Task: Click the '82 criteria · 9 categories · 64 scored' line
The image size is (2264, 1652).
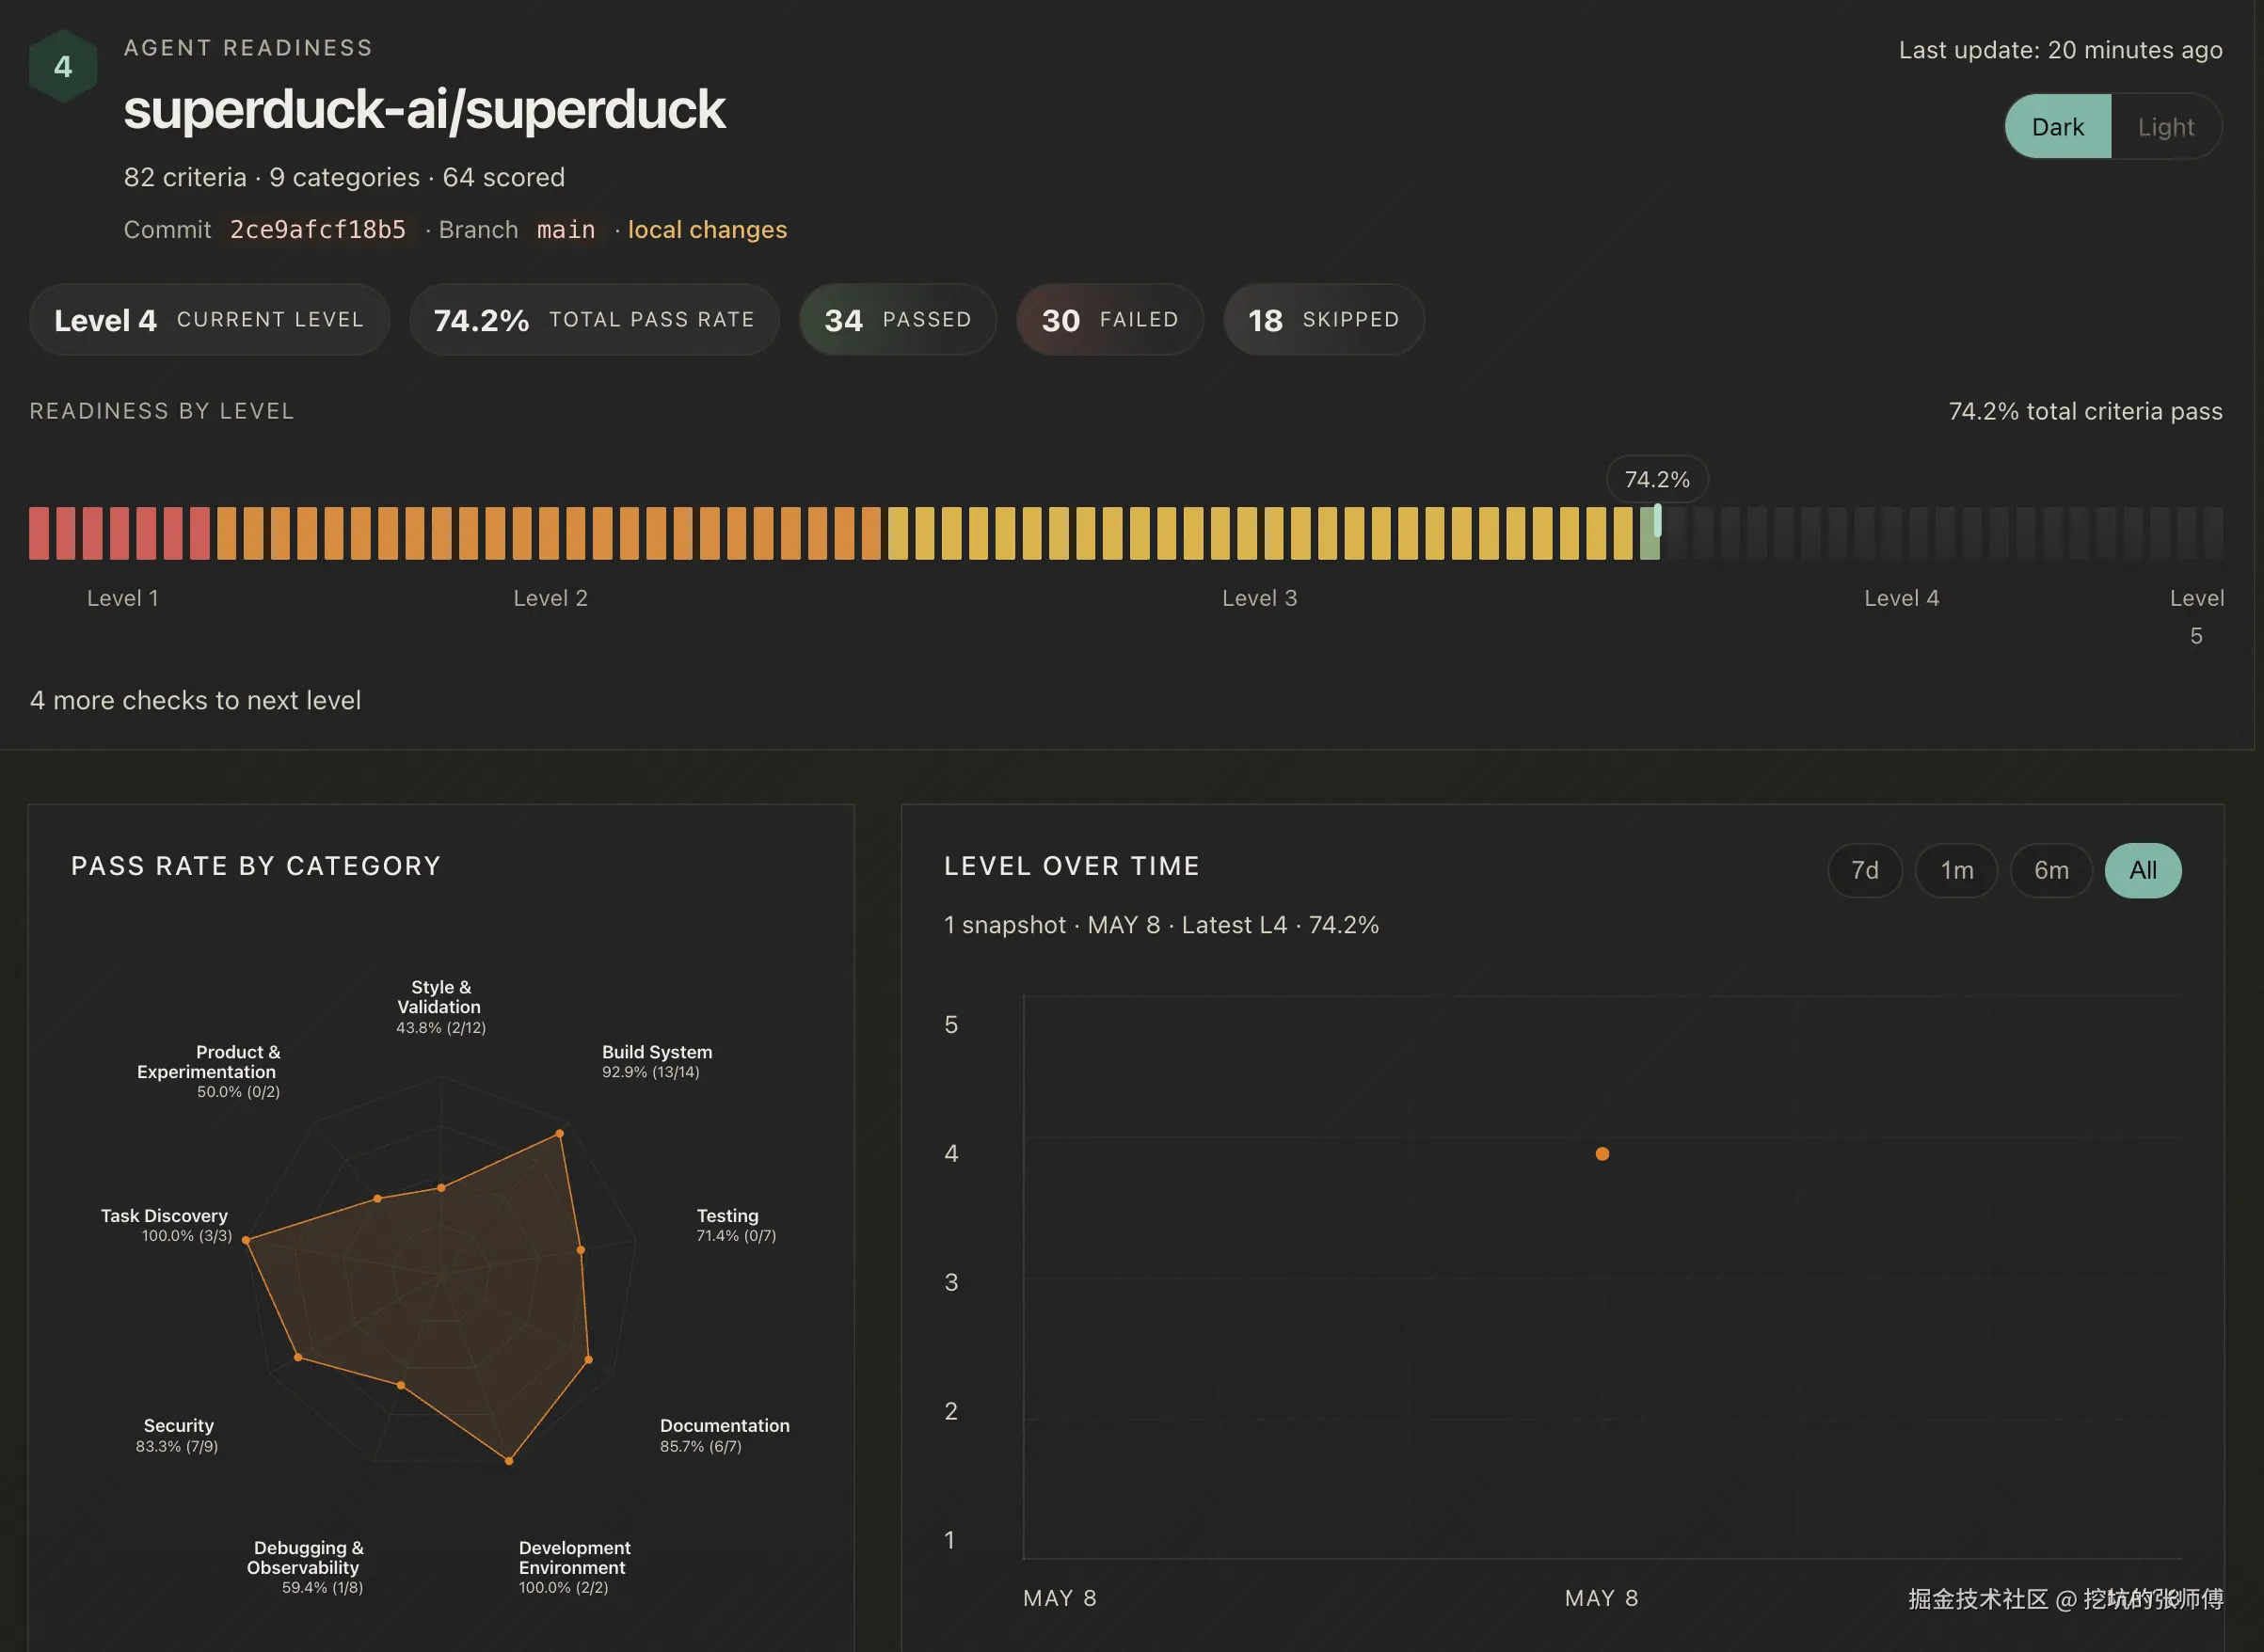Action: pos(344,177)
